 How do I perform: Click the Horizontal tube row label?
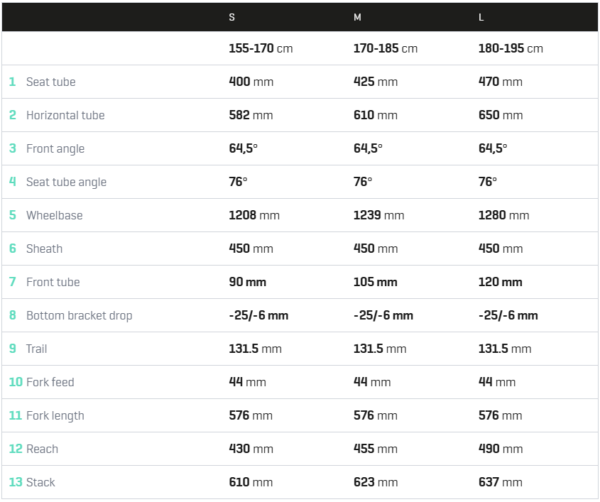pyautogui.click(x=65, y=115)
